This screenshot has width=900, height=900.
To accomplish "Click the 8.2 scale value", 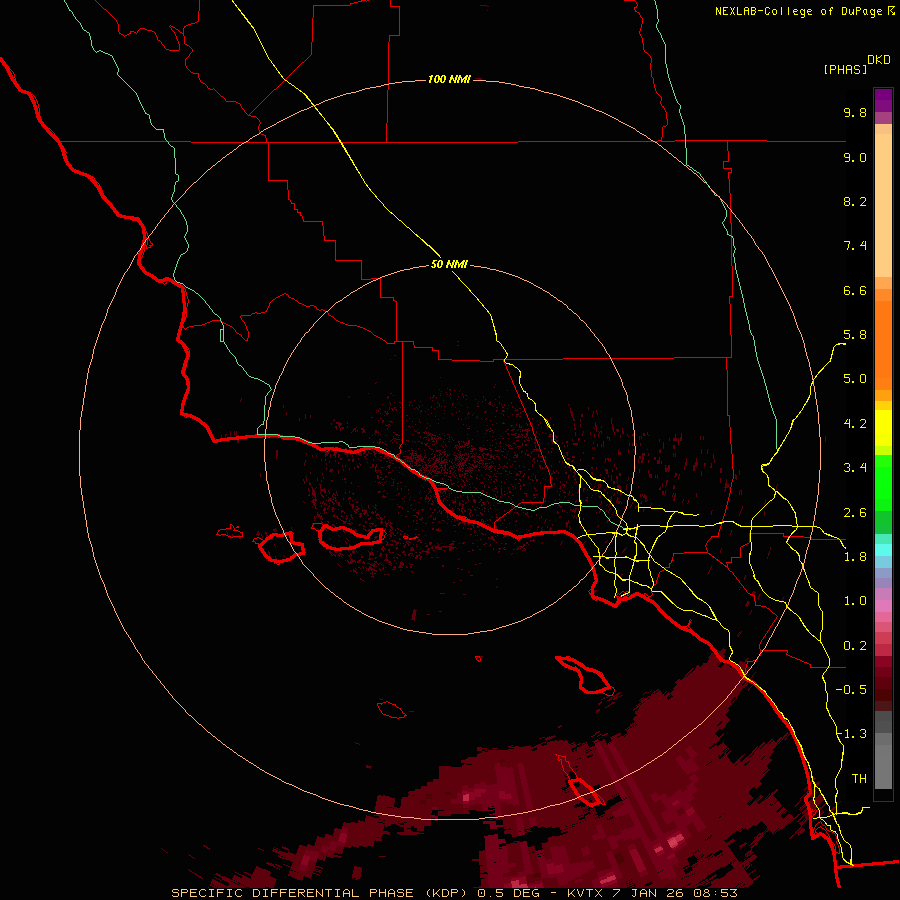I will point(855,201).
